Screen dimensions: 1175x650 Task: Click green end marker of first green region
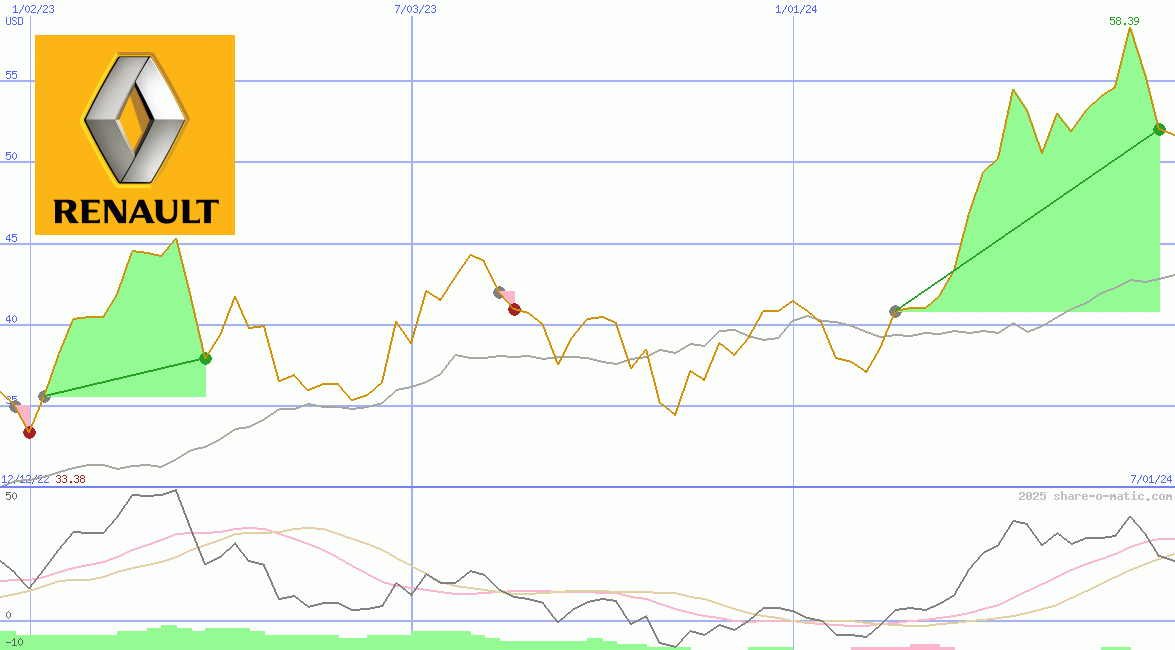point(205,358)
